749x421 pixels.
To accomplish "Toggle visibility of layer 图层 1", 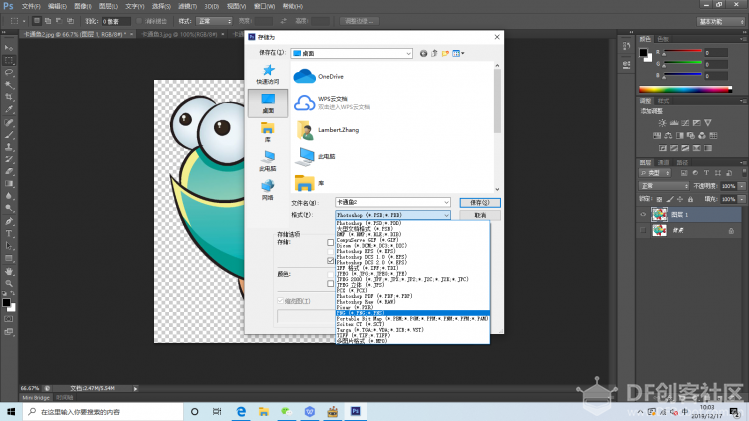I will 643,215.
